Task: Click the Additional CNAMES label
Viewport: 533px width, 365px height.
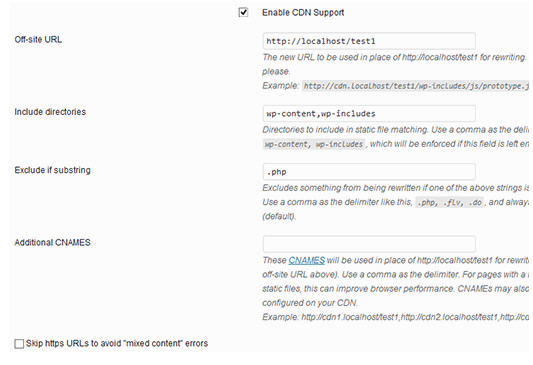Action: coord(52,242)
